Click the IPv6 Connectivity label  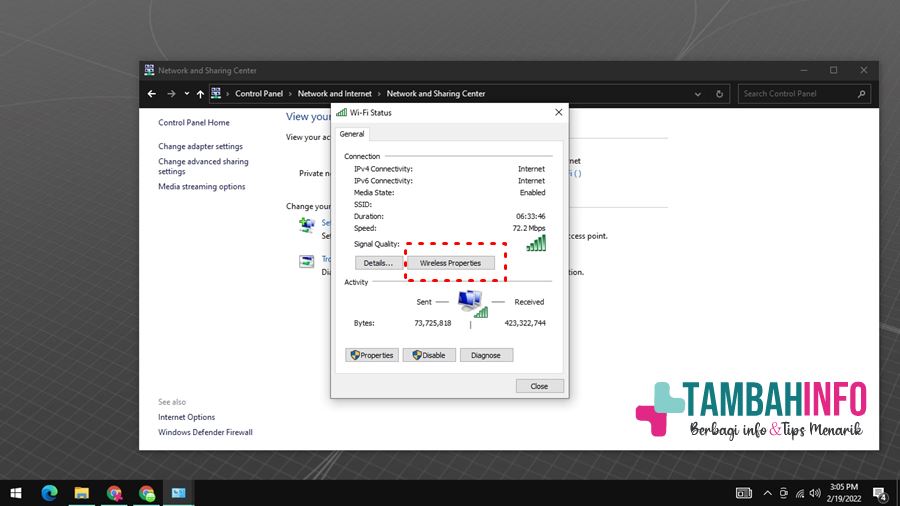tap(383, 181)
